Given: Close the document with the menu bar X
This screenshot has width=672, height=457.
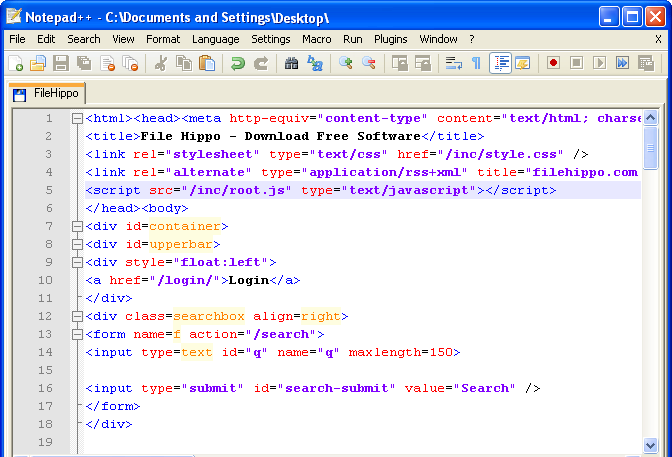Looking at the screenshot, I should click(658, 39).
